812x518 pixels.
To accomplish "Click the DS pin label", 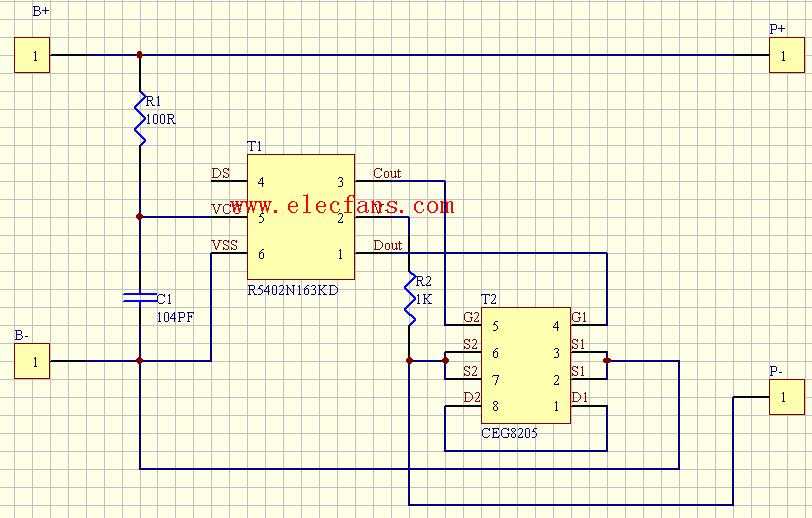I will pos(221,173).
